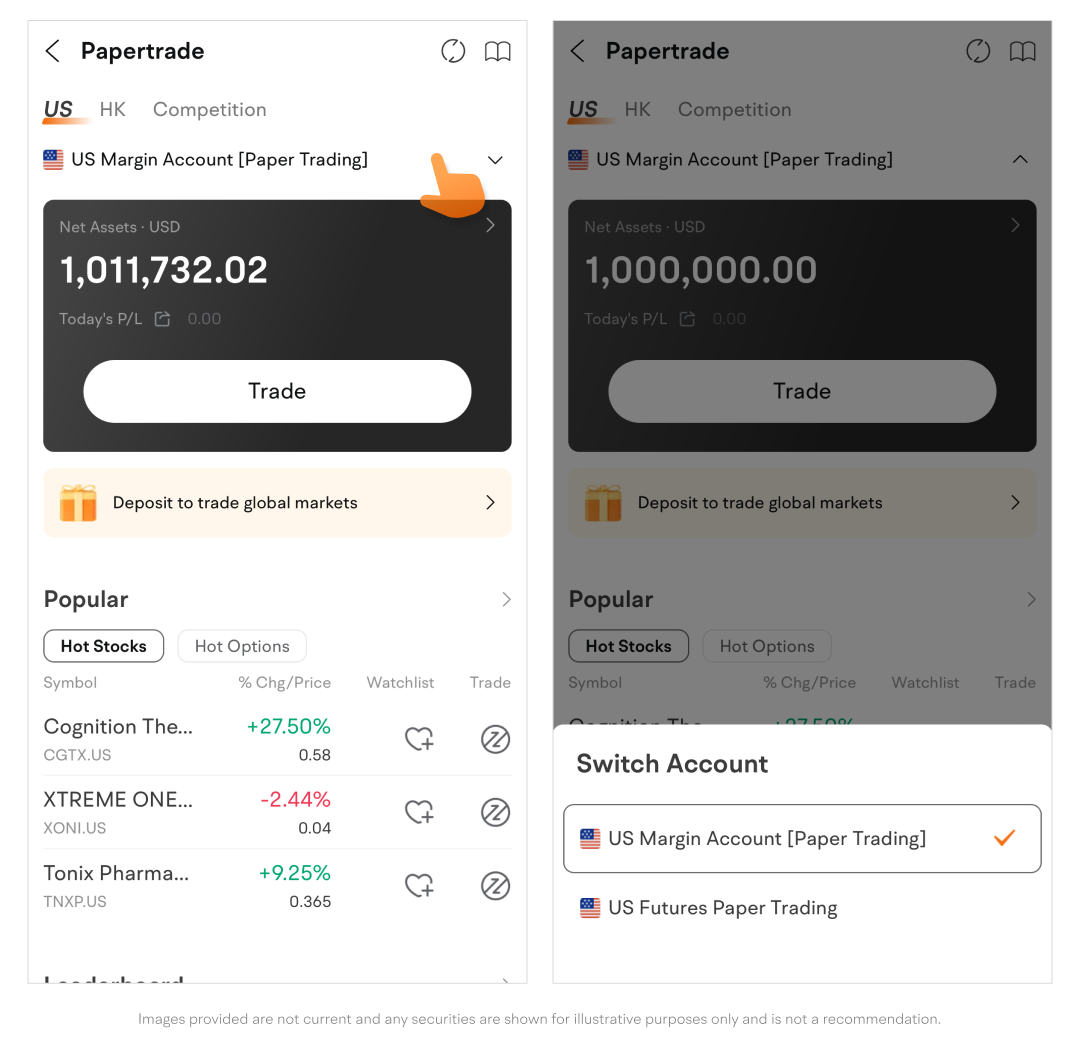Image resolution: width=1080 pixels, height=1049 pixels.
Task: Select US Margin Account [Paper Trading] option
Action: click(802, 838)
